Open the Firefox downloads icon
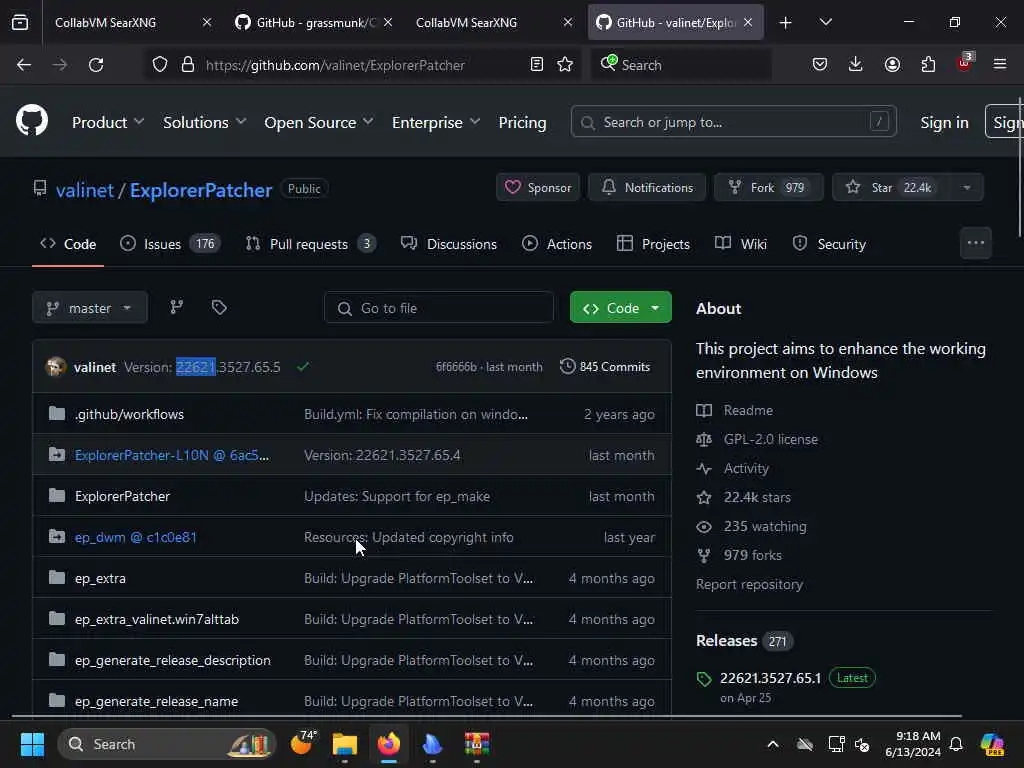 point(856,65)
